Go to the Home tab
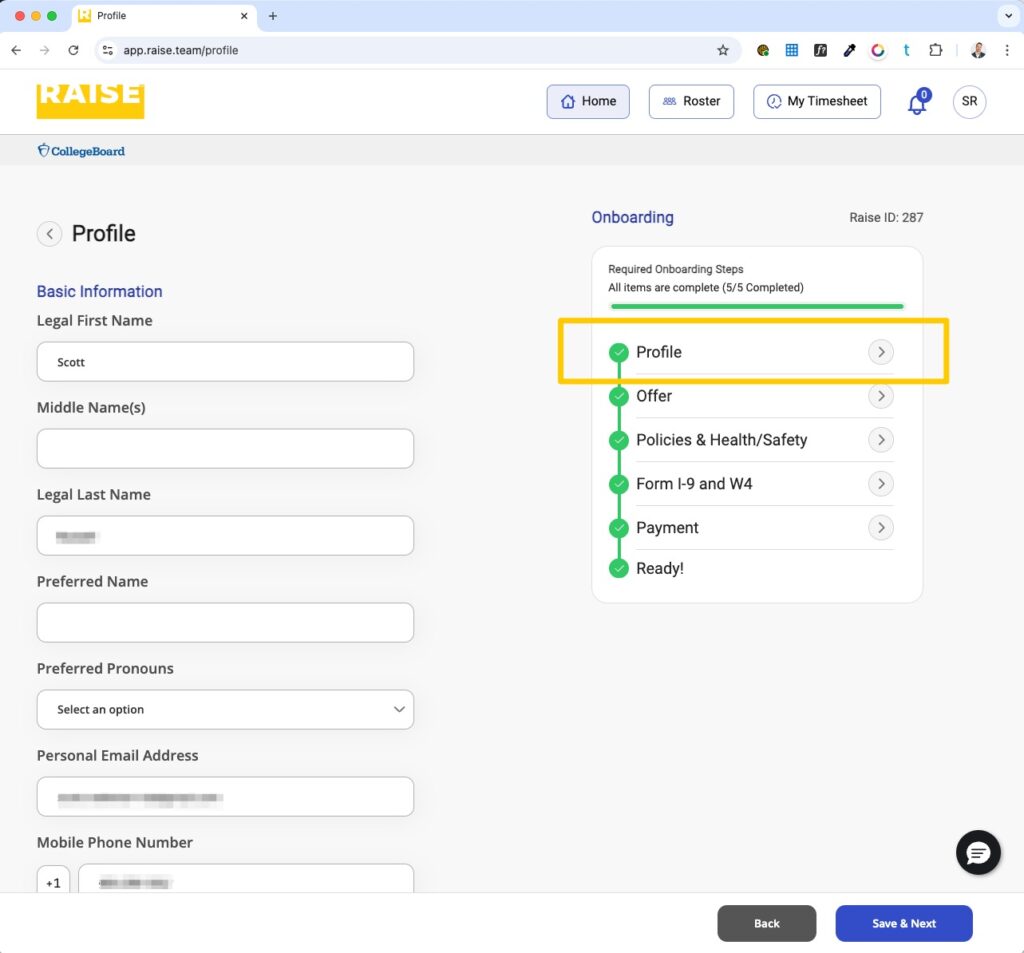Screen dimensions: 1024x953 pos(588,101)
